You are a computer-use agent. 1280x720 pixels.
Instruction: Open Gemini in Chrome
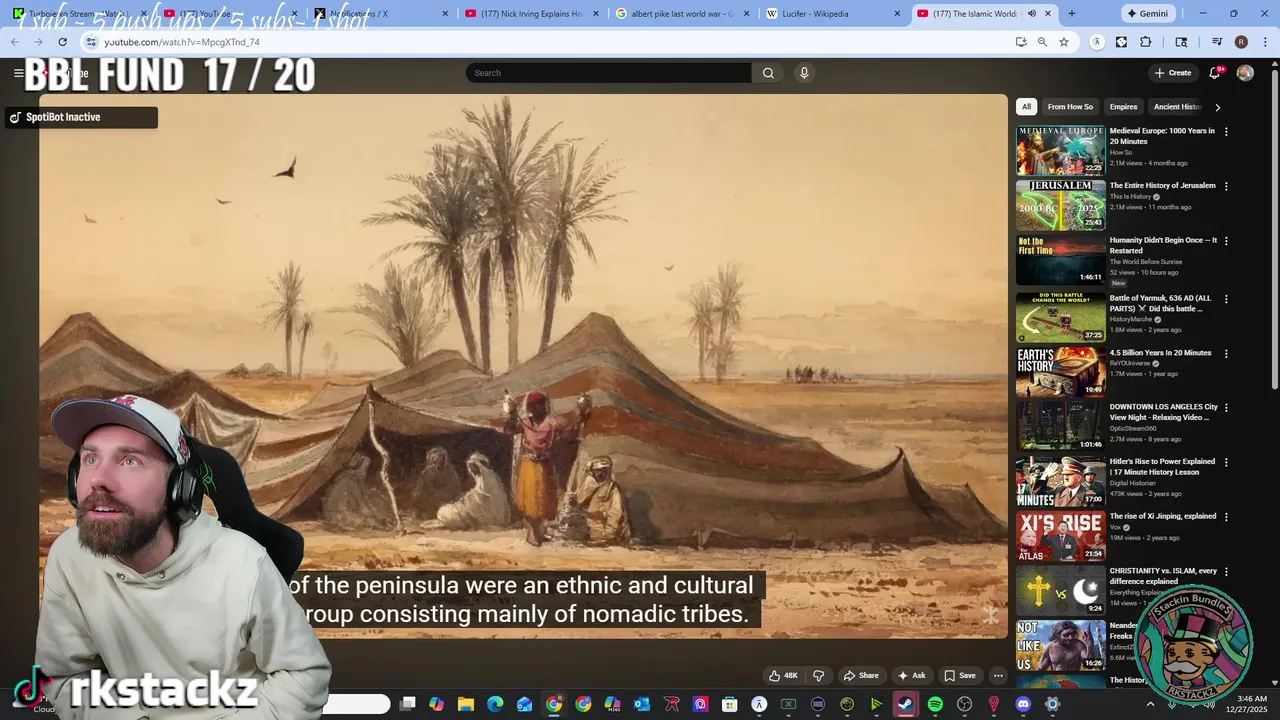[x=1147, y=14]
